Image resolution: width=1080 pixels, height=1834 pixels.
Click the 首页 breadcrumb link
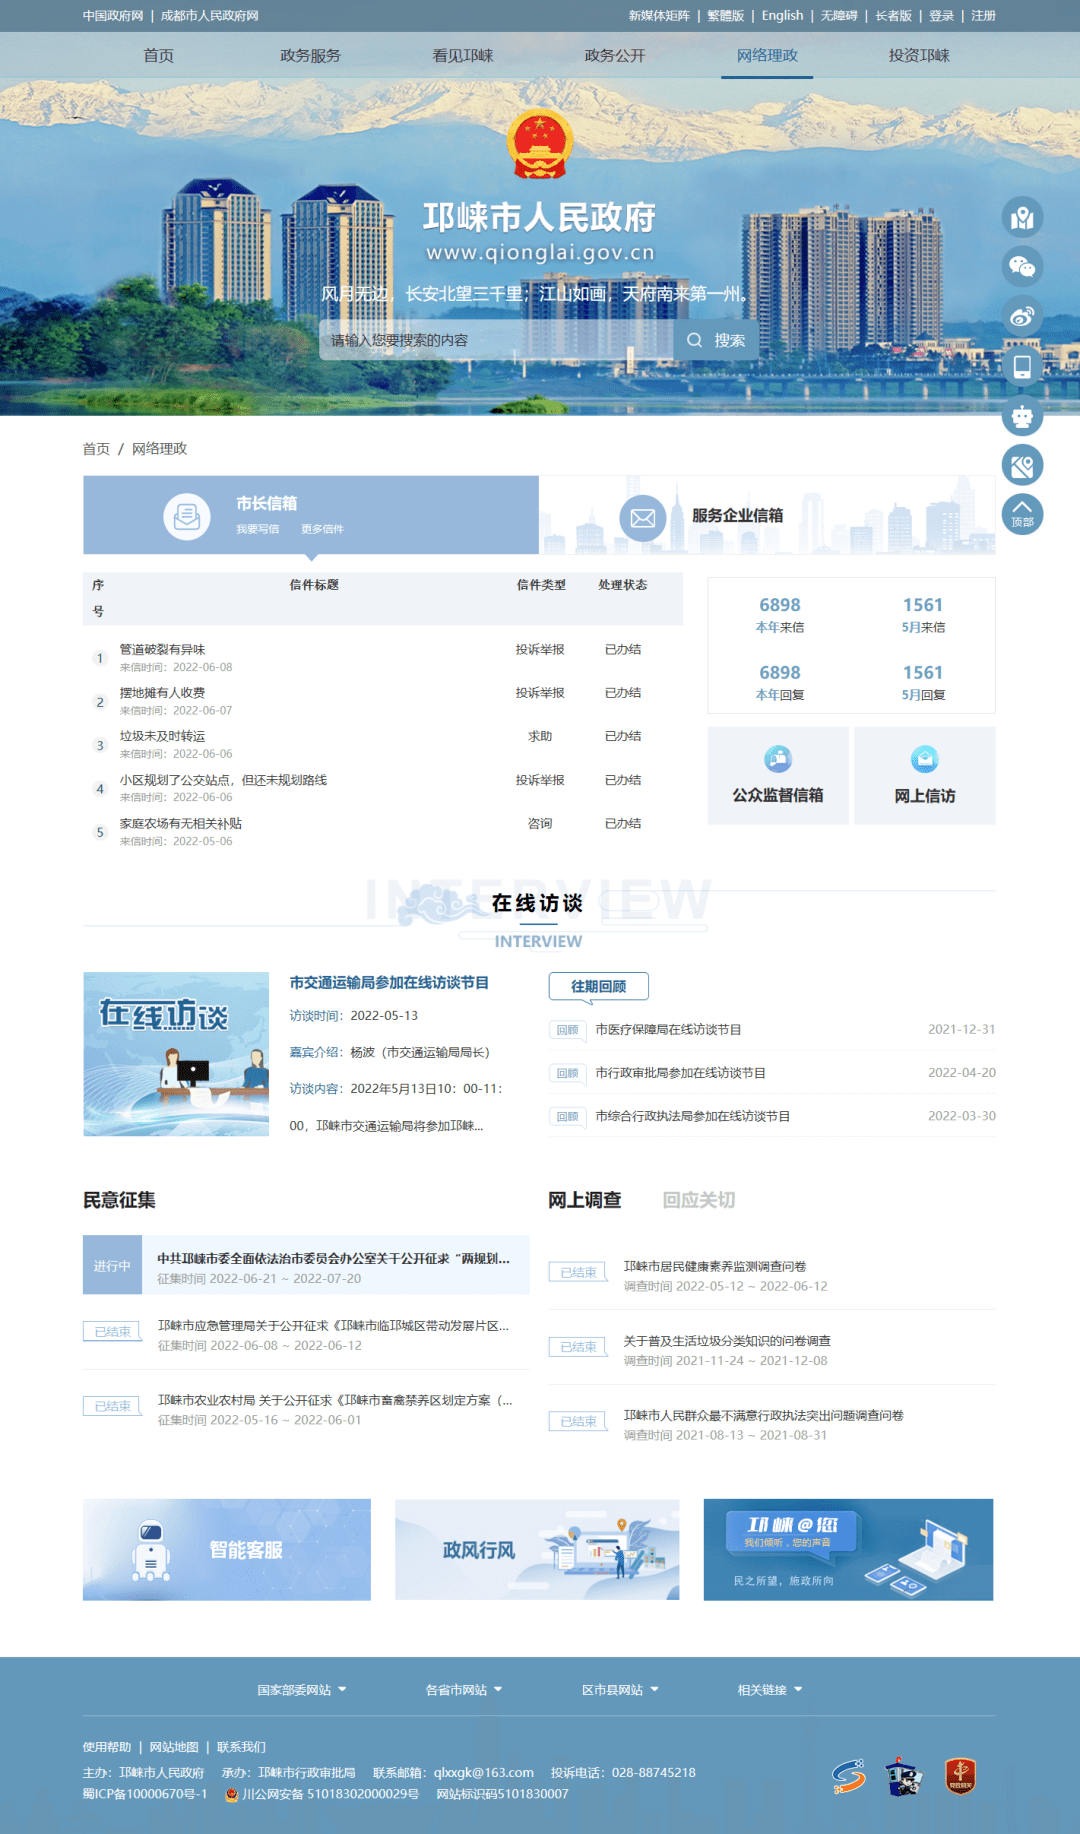click(96, 449)
